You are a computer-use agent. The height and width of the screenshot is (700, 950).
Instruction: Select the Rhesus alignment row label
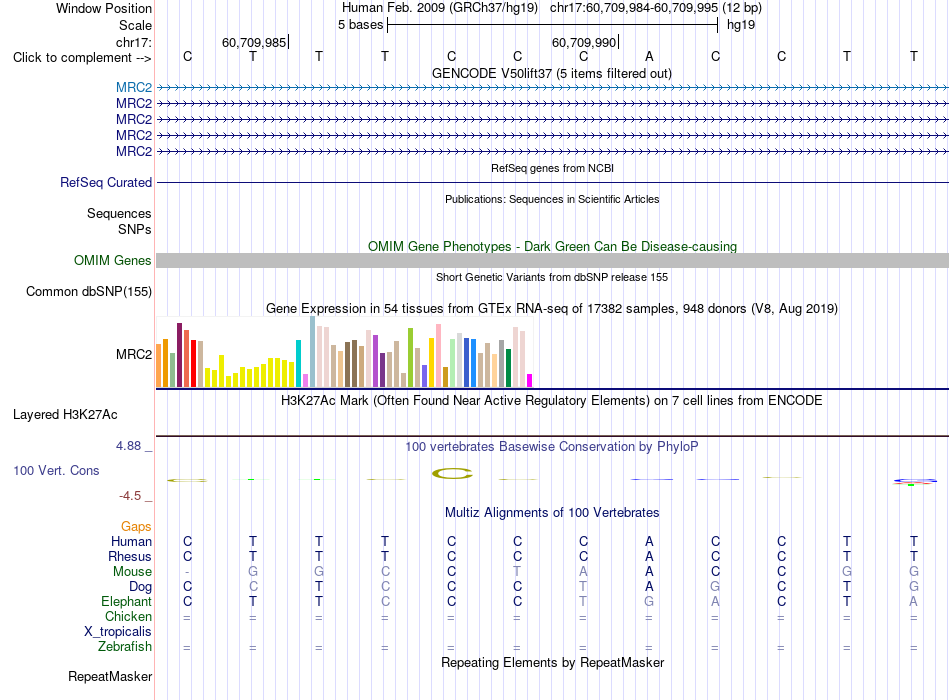[130, 556]
